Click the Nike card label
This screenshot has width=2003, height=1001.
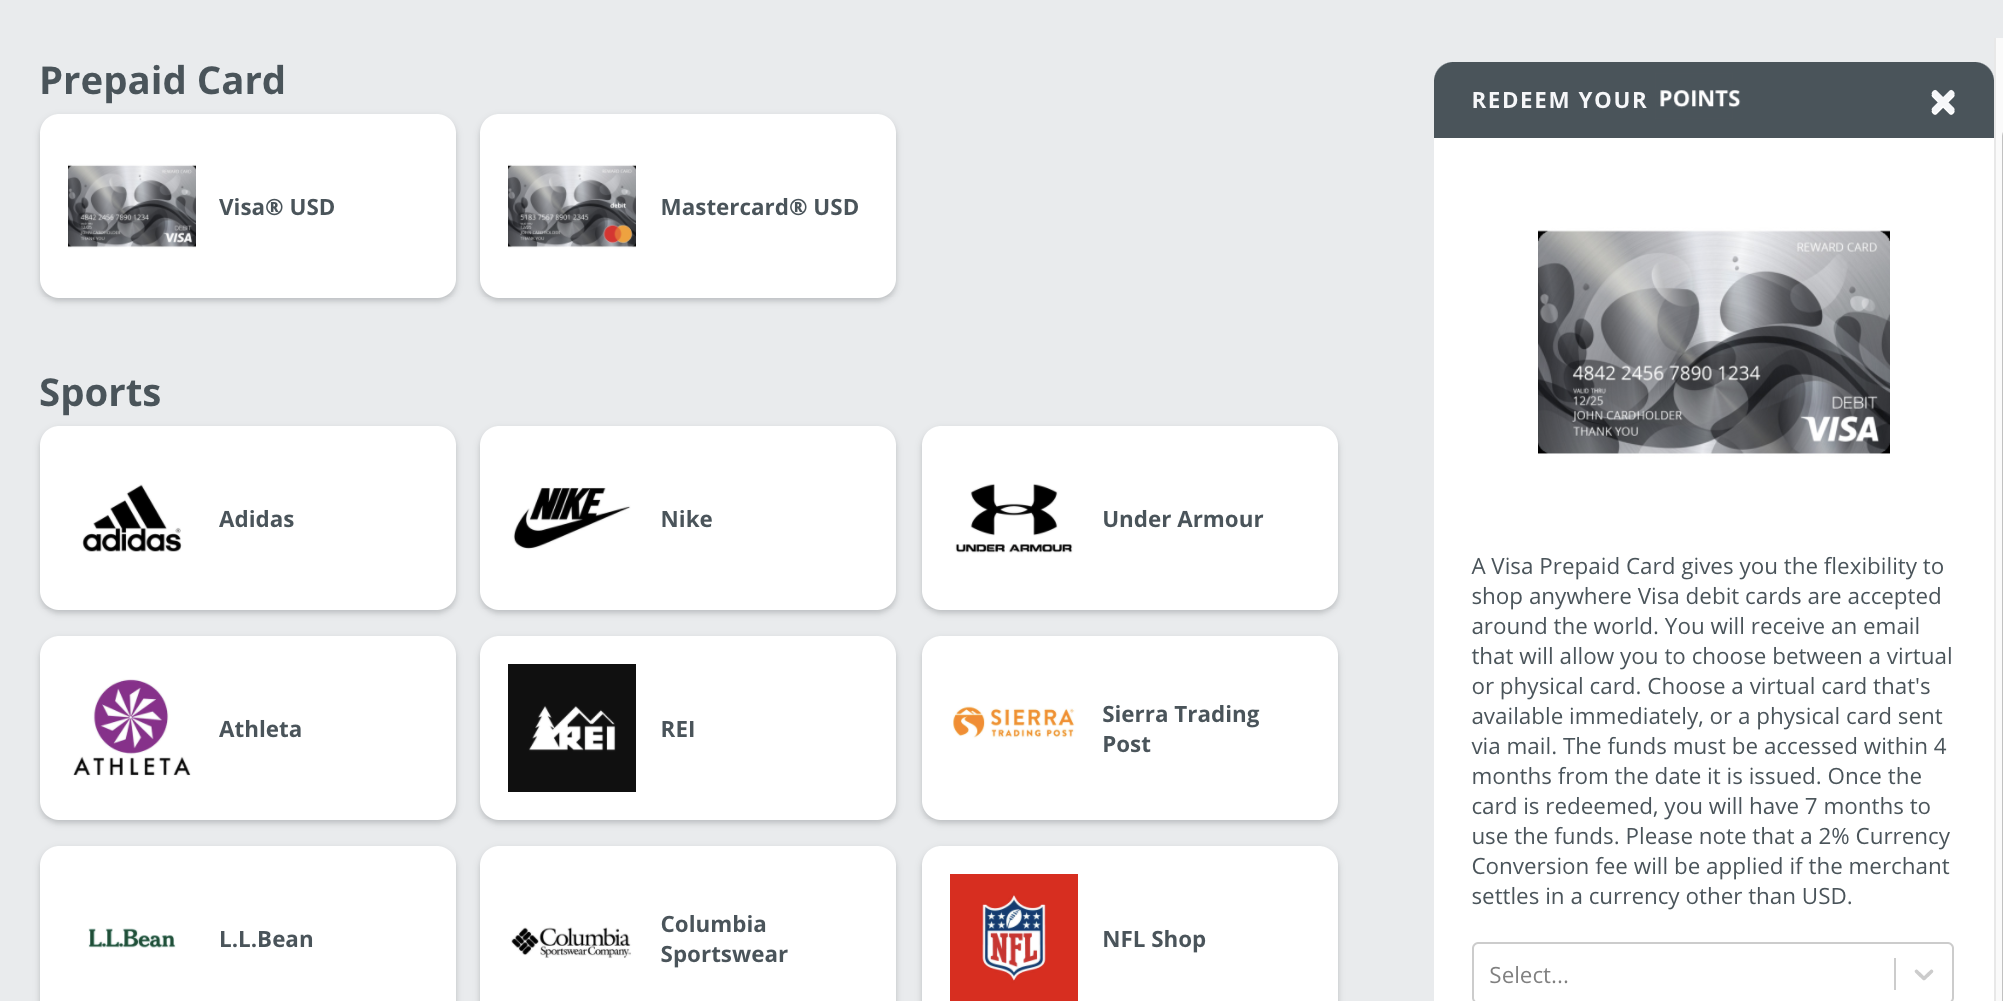pyautogui.click(x=686, y=518)
